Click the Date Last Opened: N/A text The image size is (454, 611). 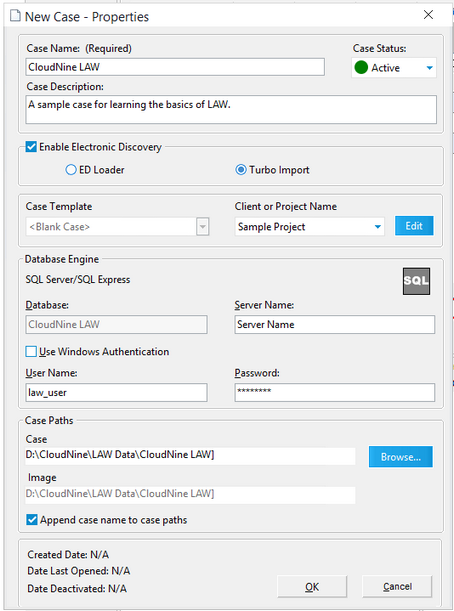click(78, 571)
